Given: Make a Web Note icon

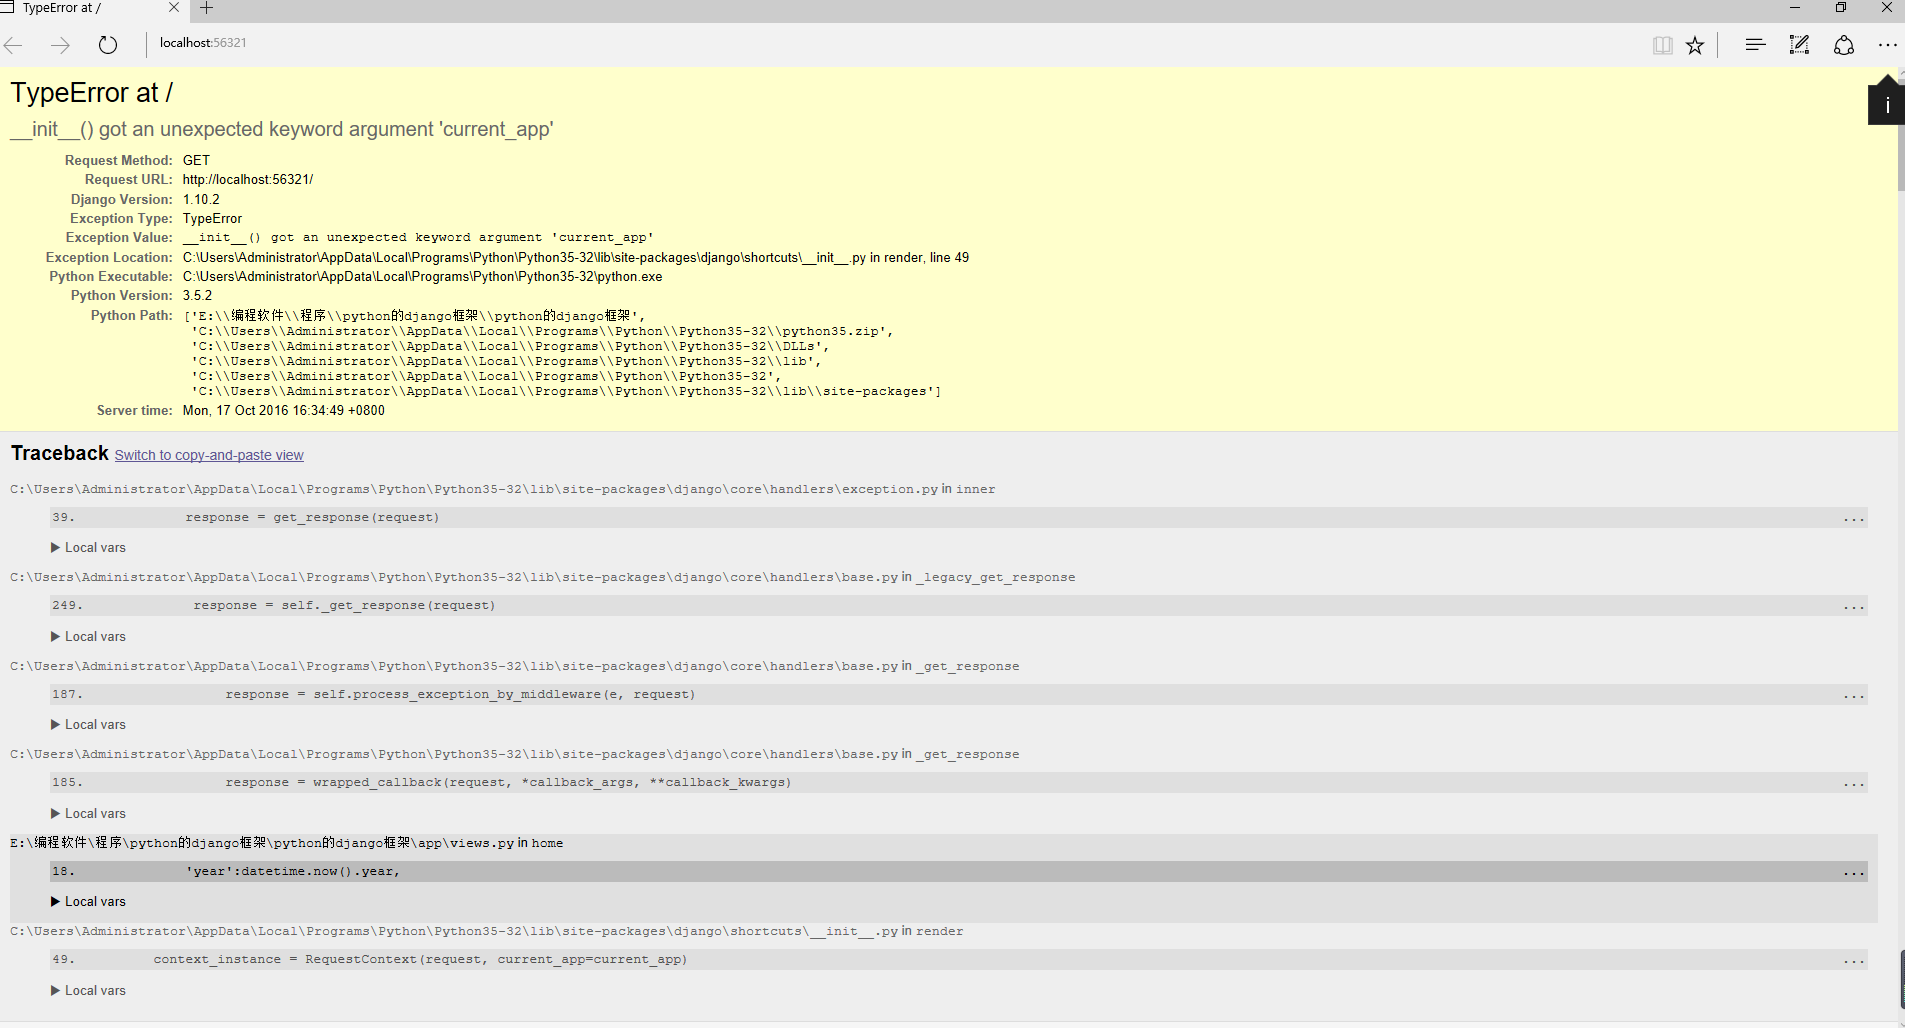Looking at the screenshot, I should coord(1799,45).
